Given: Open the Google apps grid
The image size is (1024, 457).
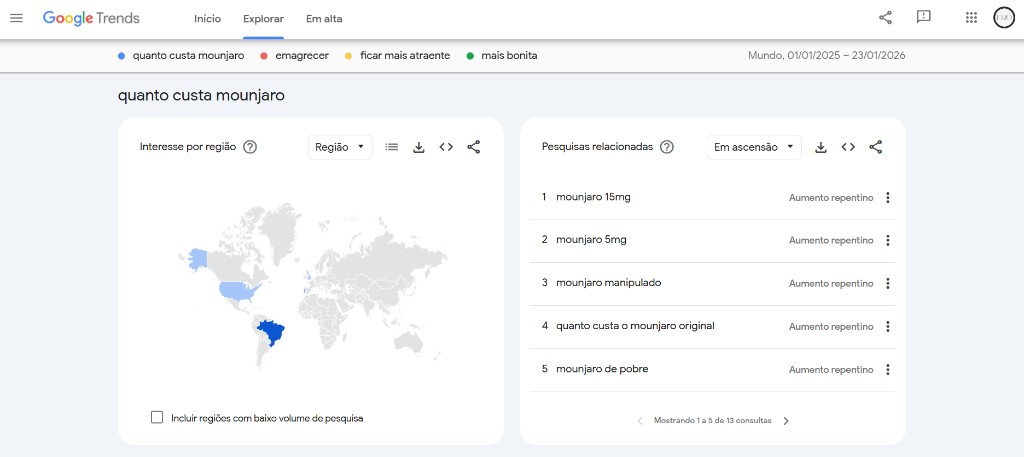Looking at the screenshot, I should click(971, 18).
